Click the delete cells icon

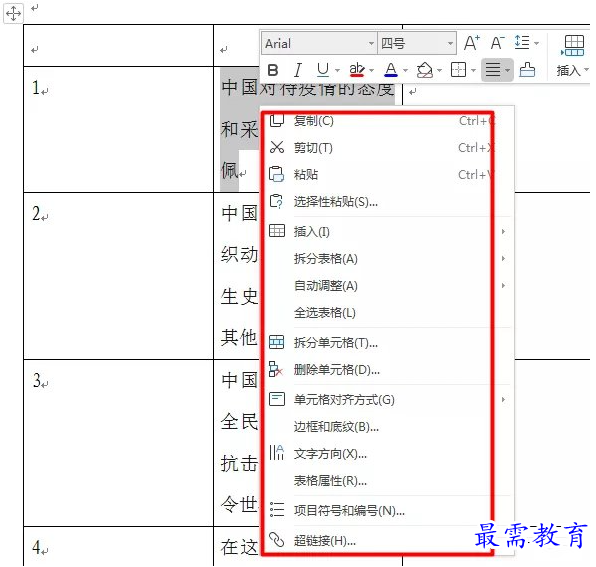(x=276, y=369)
